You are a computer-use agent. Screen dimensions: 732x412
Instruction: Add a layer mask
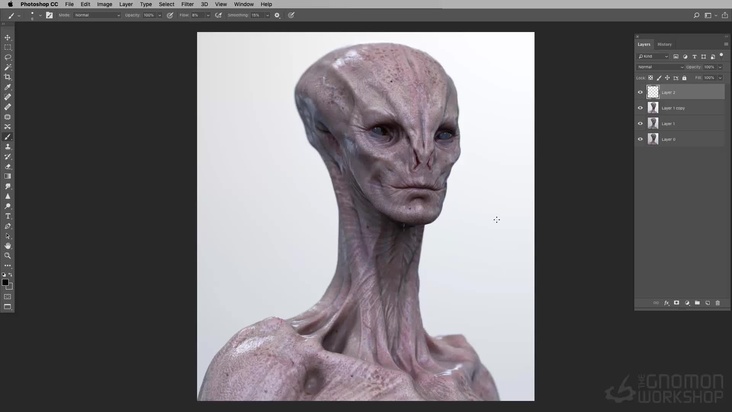pos(676,303)
